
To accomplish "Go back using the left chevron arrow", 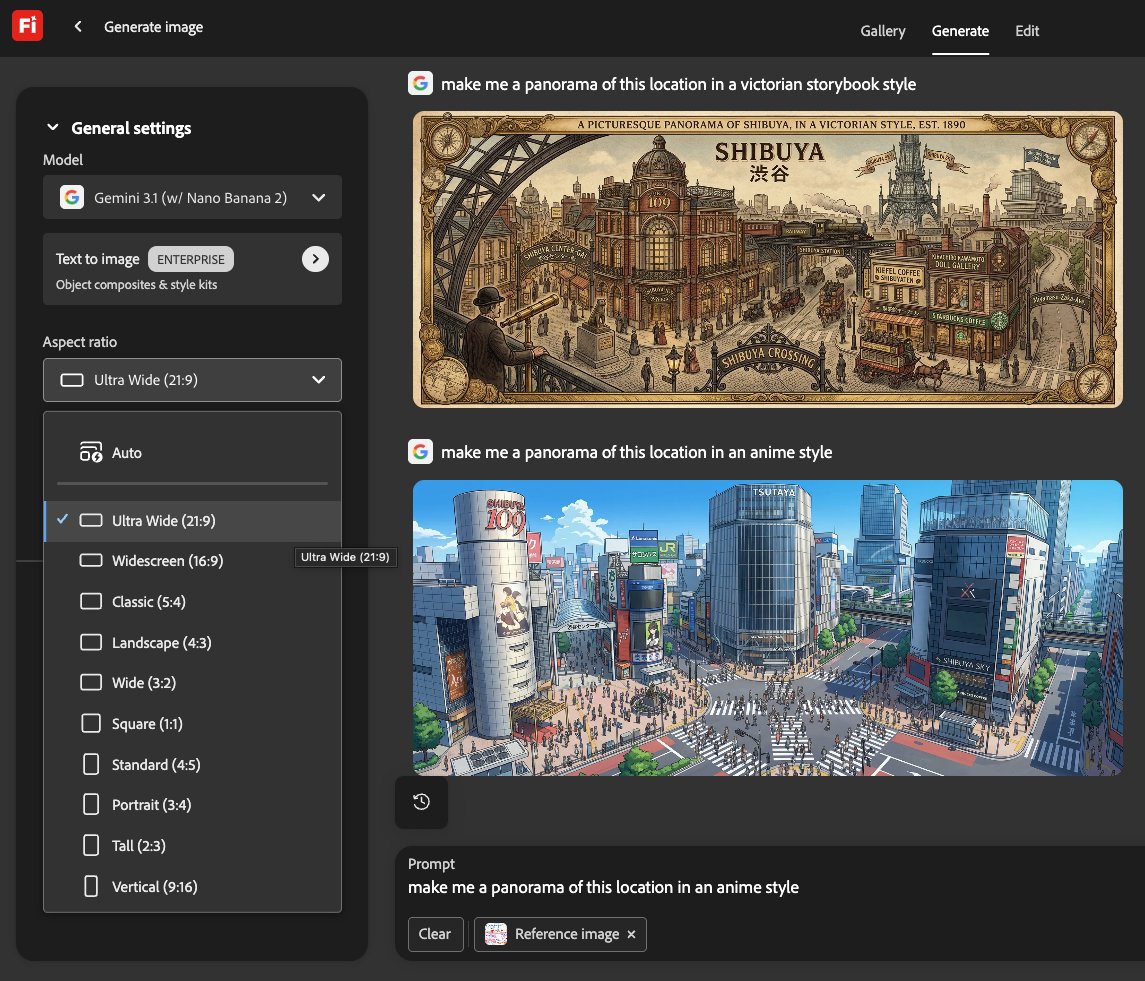I will (78, 27).
